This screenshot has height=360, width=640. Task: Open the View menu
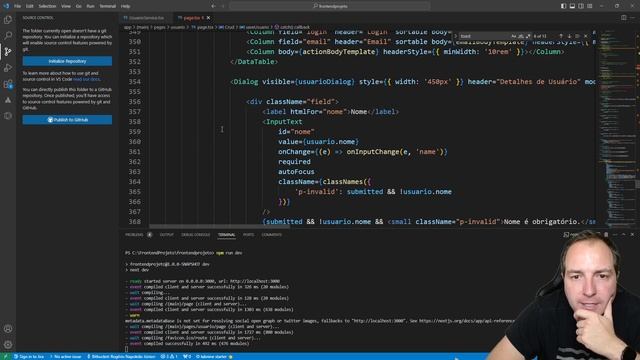click(66, 6)
